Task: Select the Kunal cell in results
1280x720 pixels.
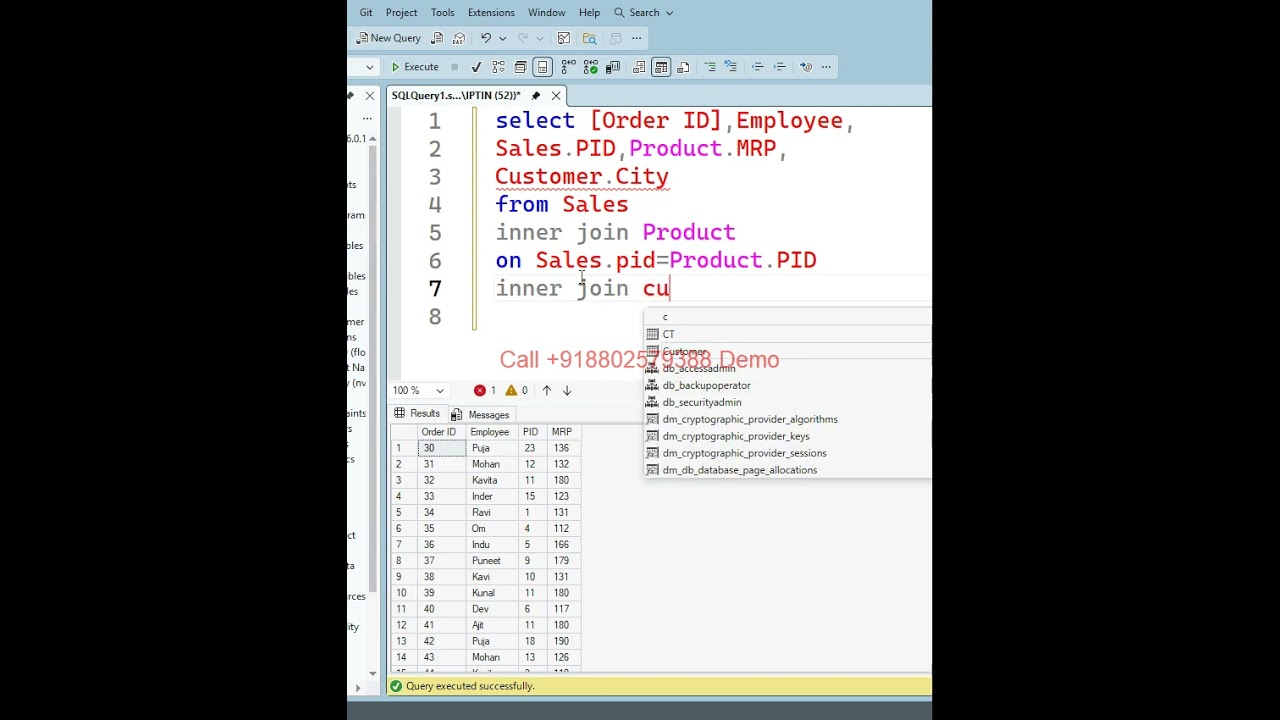Action: point(492,593)
